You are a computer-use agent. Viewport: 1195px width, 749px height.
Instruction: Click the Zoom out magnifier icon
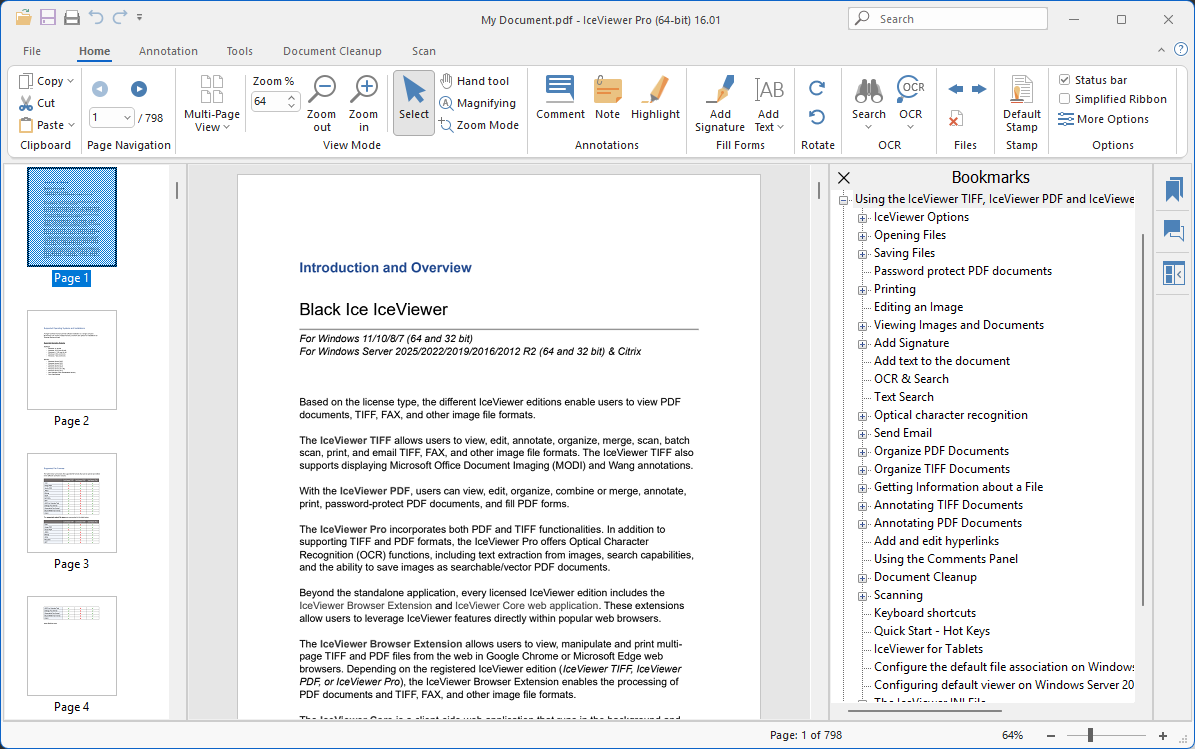pyautogui.click(x=321, y=92)
